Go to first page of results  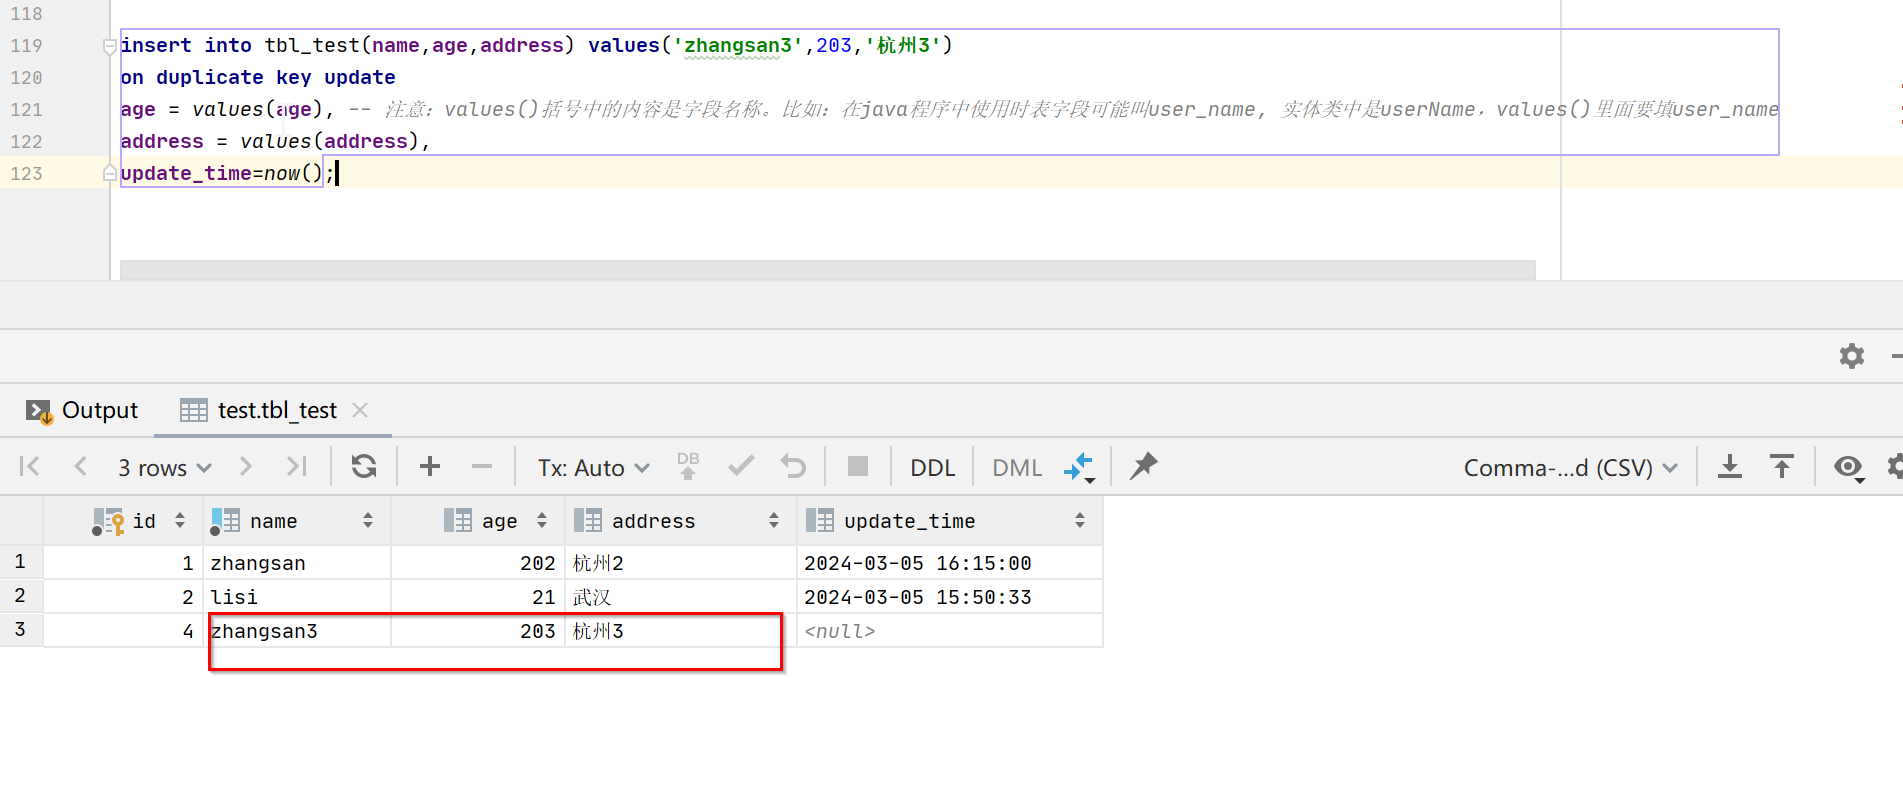(x=30, y=467)
